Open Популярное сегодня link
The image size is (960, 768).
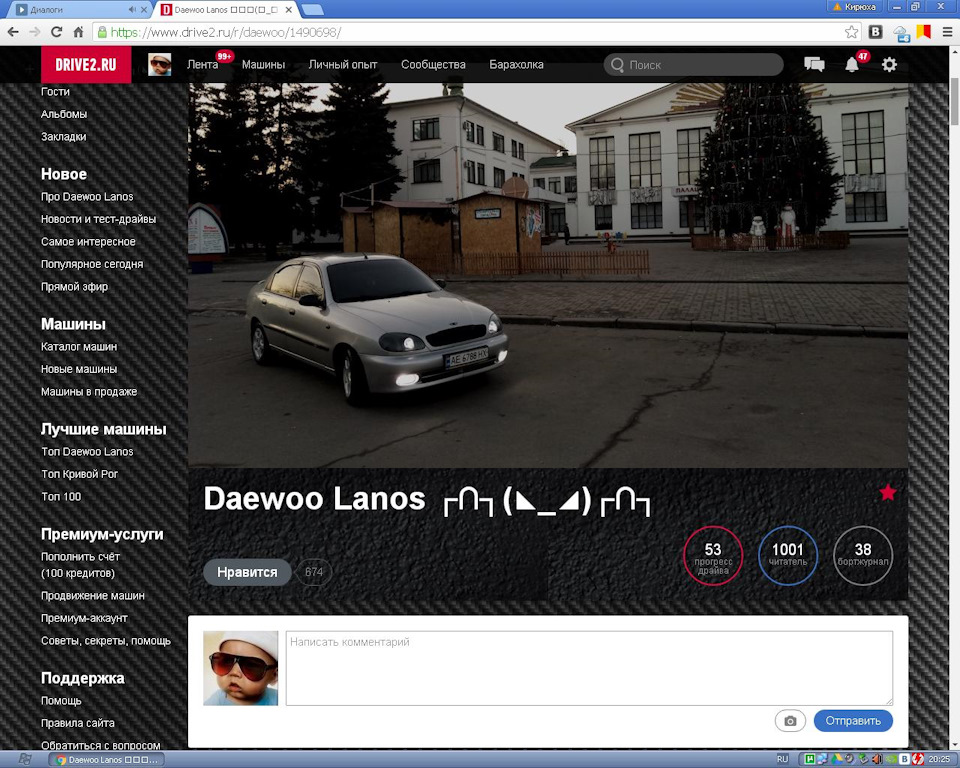pyautogui.click(x=92, y=264)
